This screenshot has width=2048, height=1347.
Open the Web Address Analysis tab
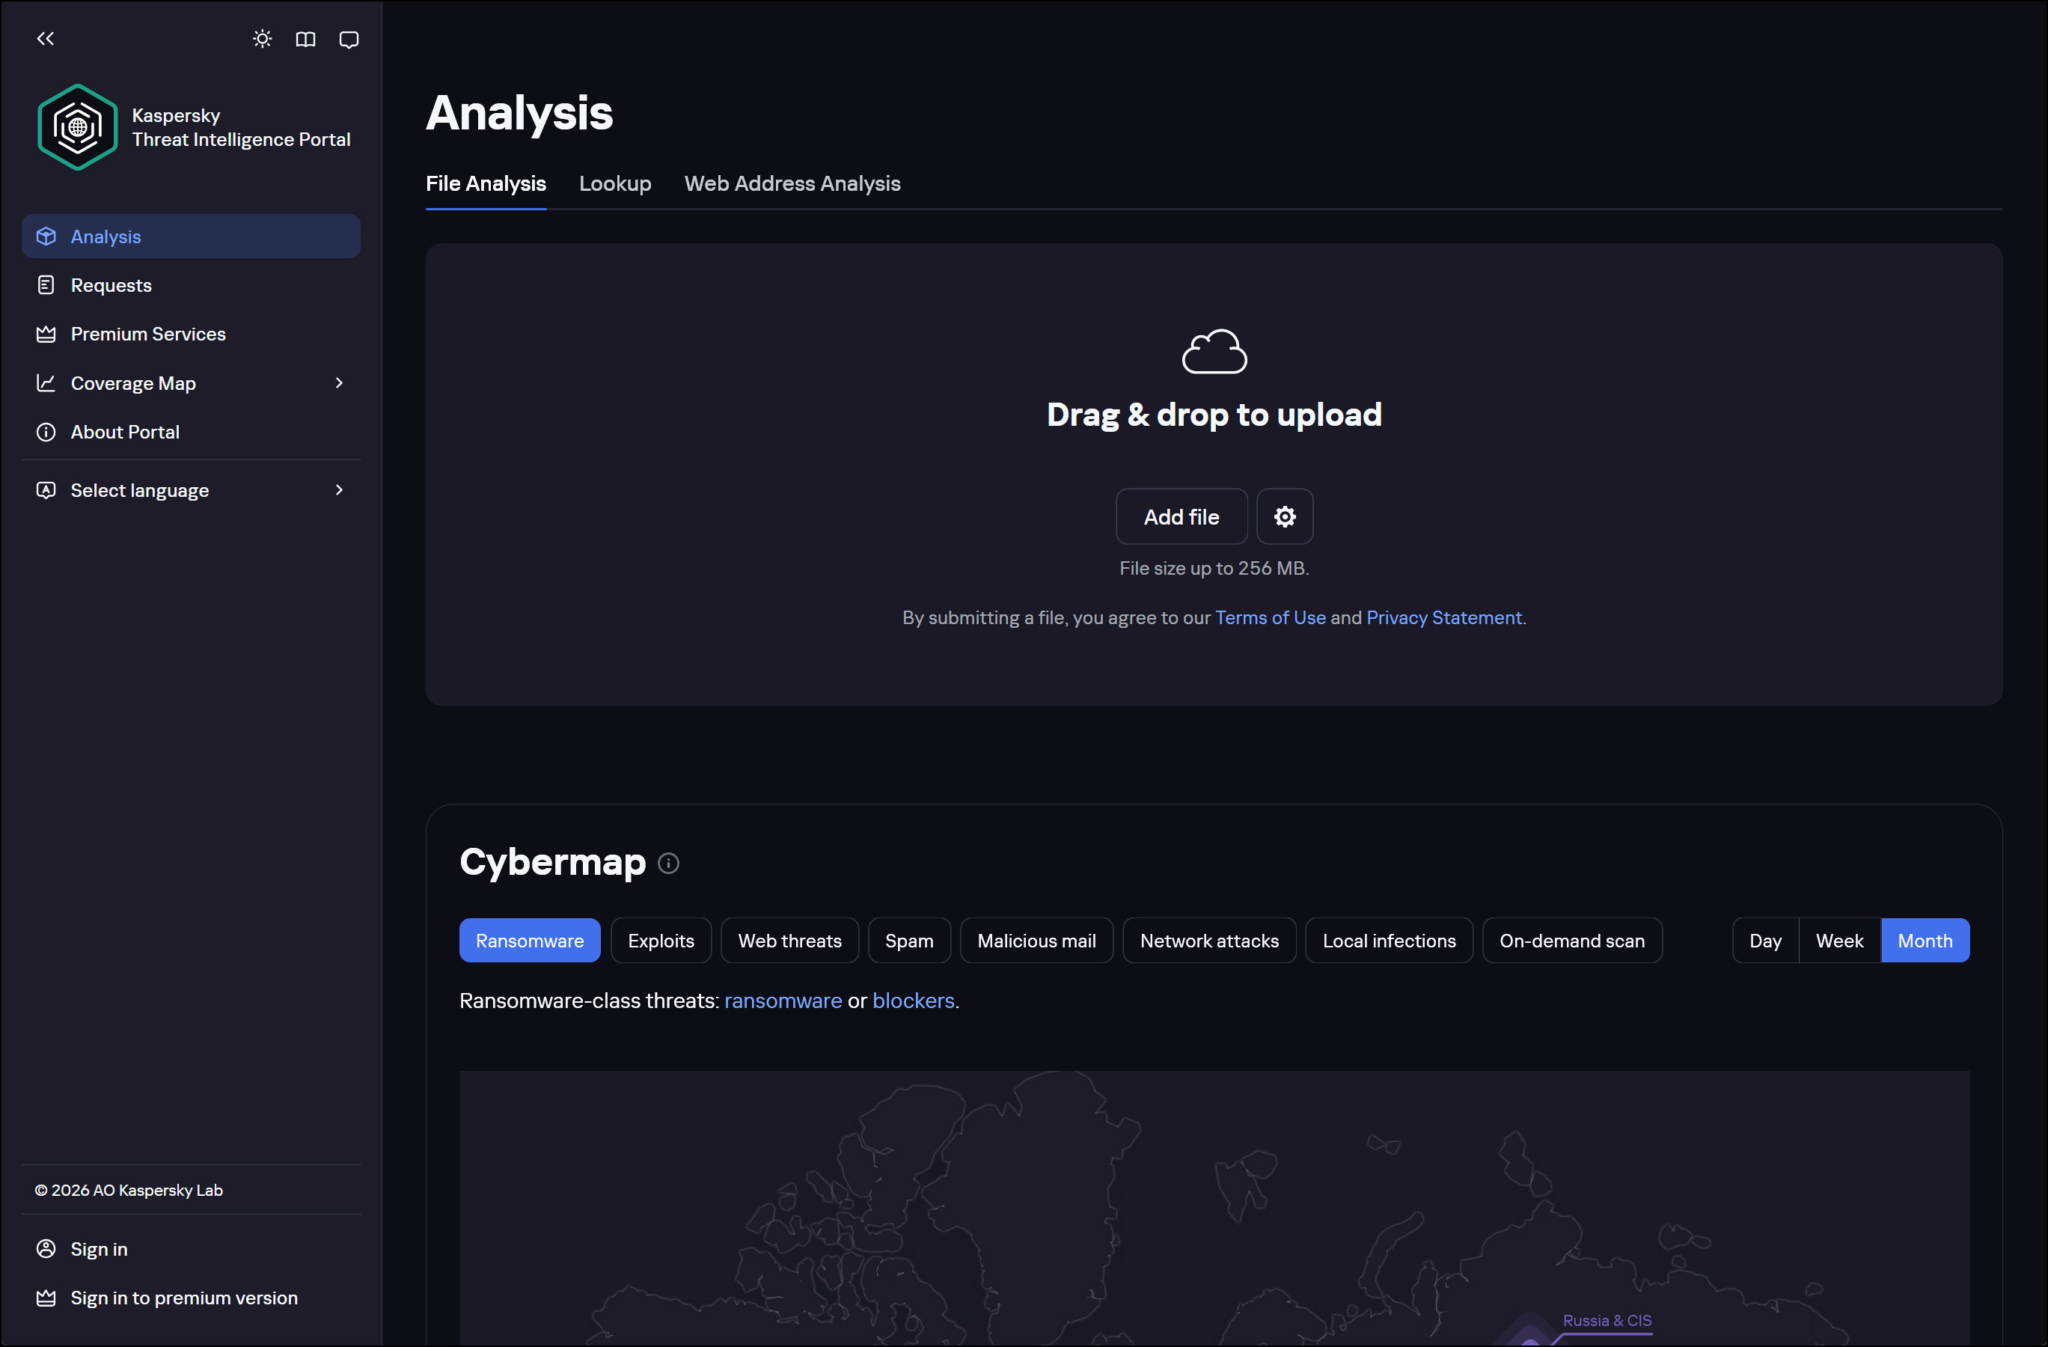click(792, 184)
